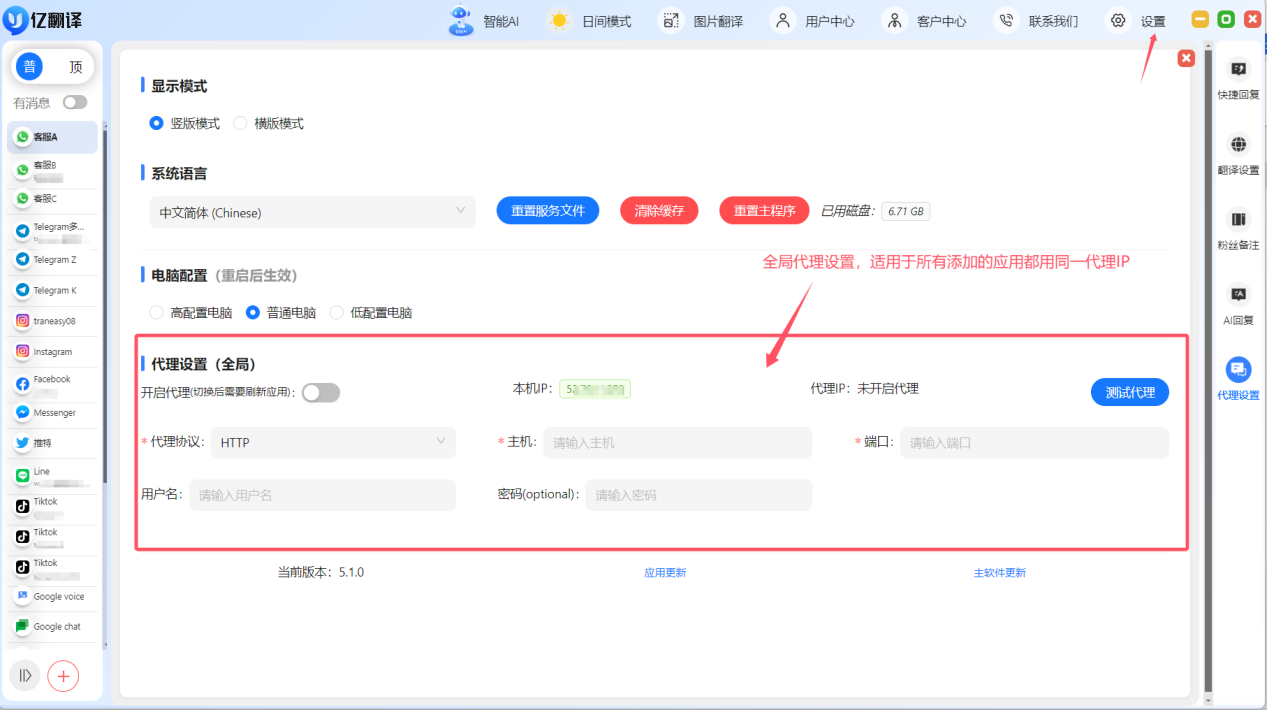Image resolution: width=1267 pixels, height=710 pixels.
Task: Open the 代理协议 protocol dropdown
Action: (x=333, y=441)
